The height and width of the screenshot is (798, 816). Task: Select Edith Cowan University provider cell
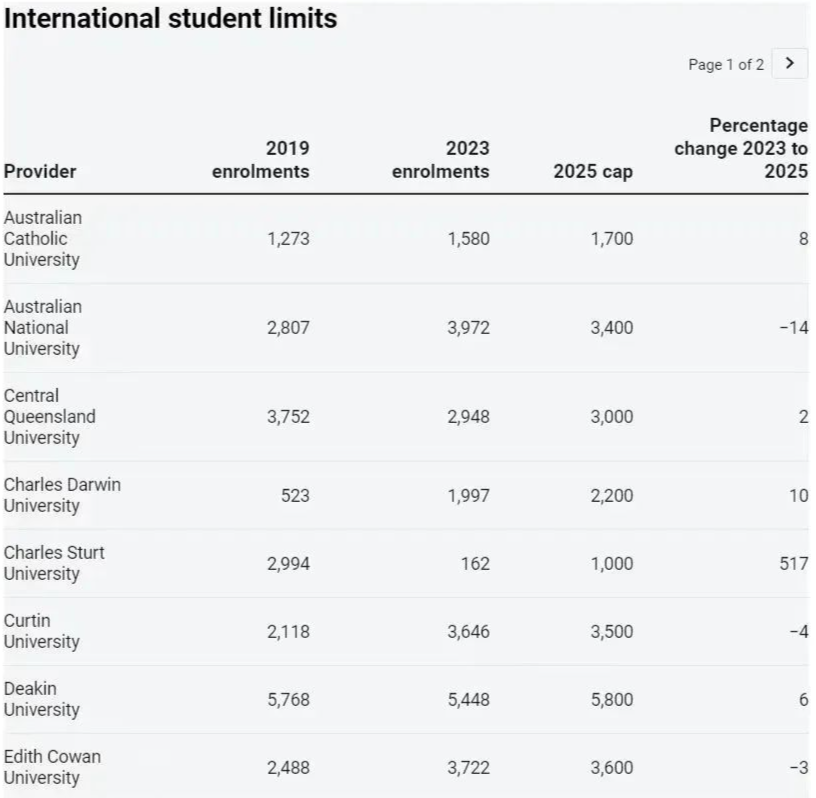[x=52, y=767]
